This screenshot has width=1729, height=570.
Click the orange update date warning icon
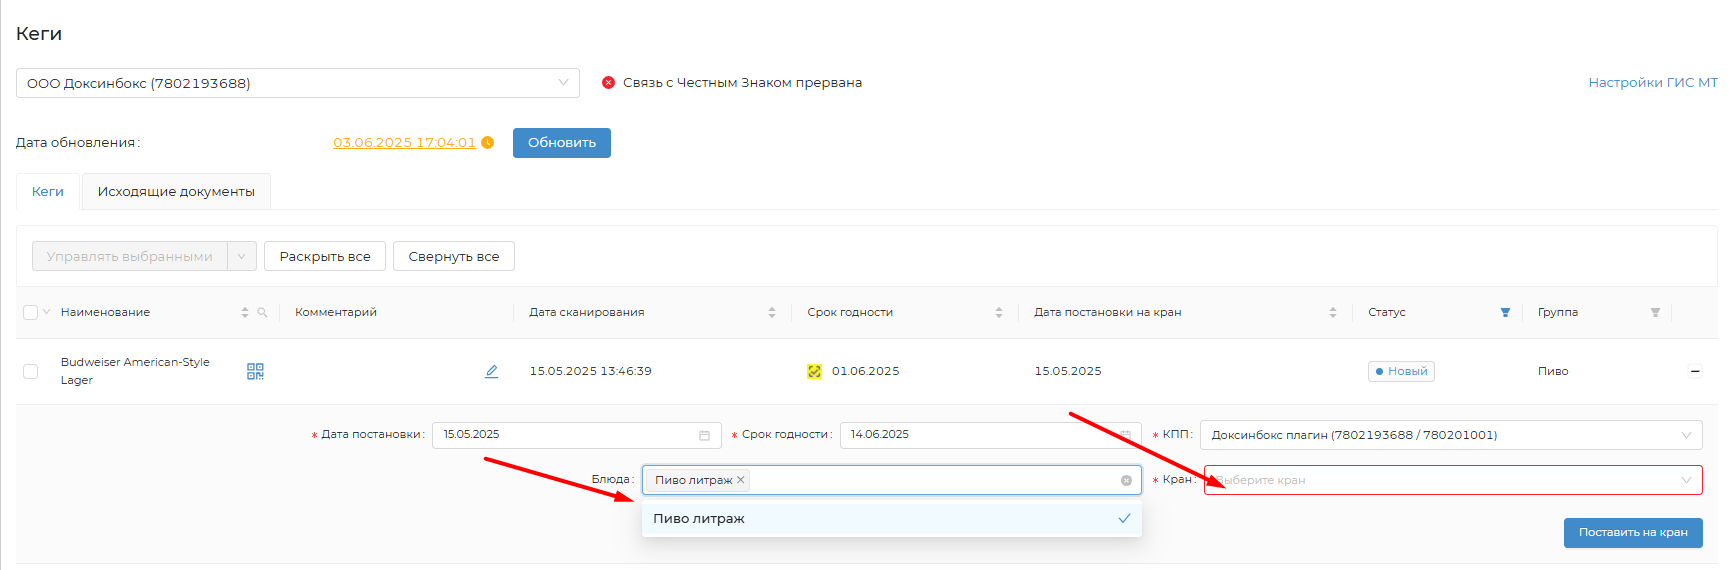click(x=488, y=143)
